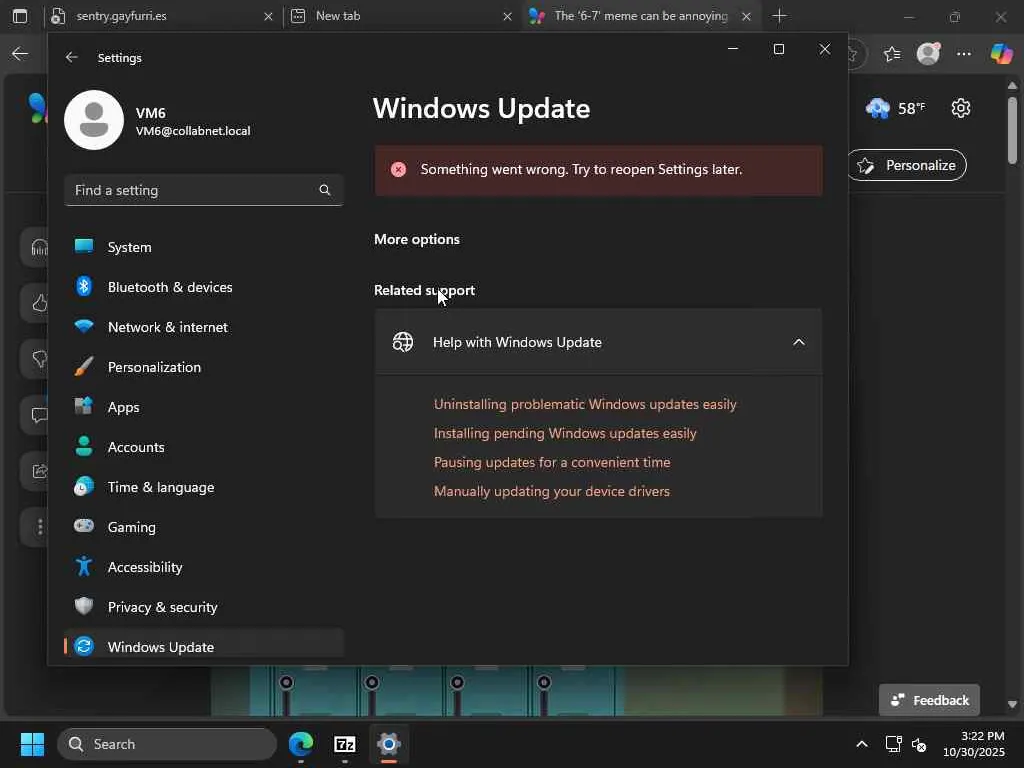Switch to the New tab browser tab
This screenshot has width=1024, height=768.
[400, 16]
